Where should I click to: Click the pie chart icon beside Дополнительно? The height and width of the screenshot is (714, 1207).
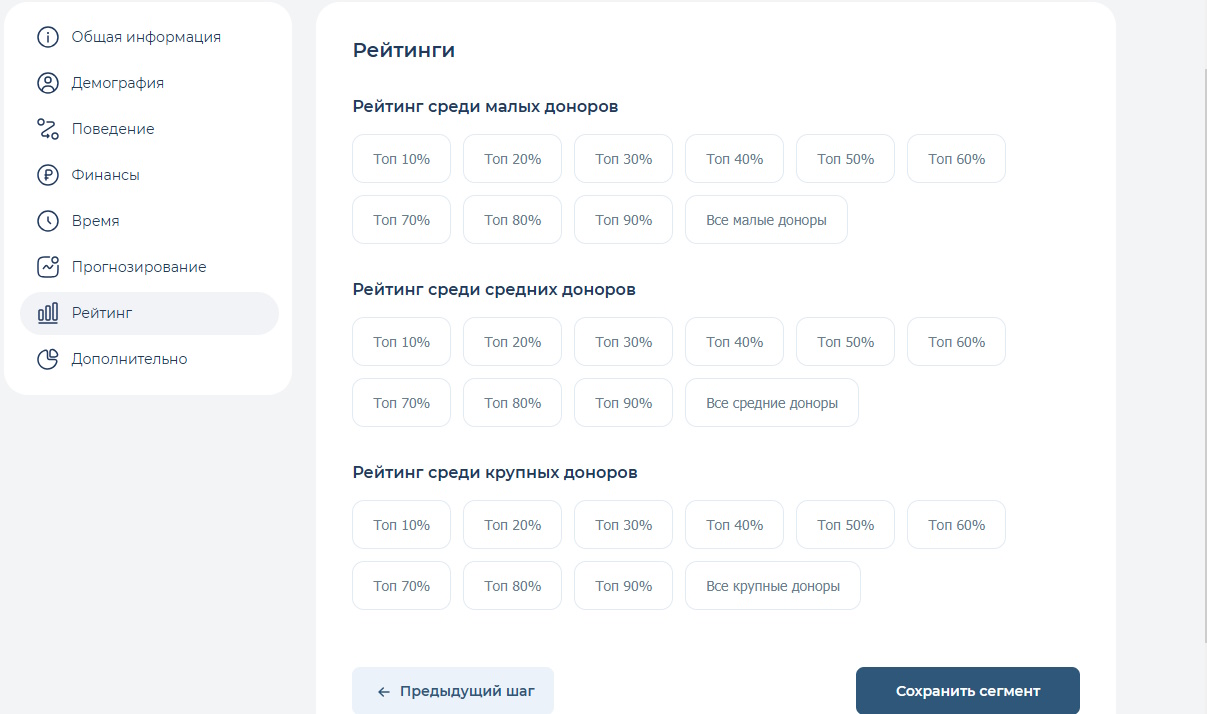coord(48,359)
